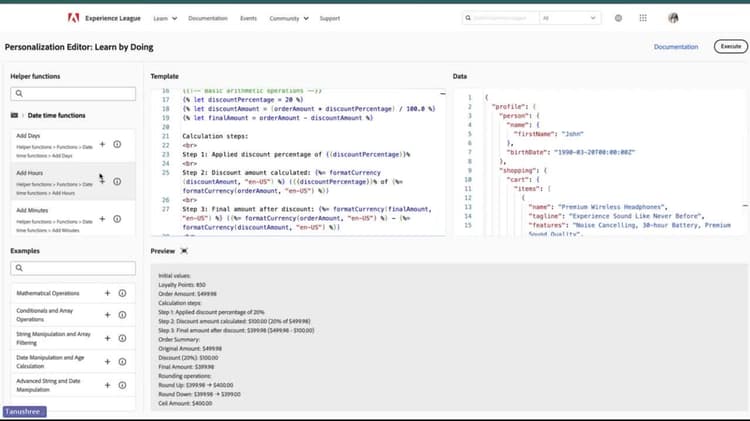Image resolution: width=750 pixels, height=421 pixels.
Task: Select the Add Minutes list item
Action: [x=73, y=219]
